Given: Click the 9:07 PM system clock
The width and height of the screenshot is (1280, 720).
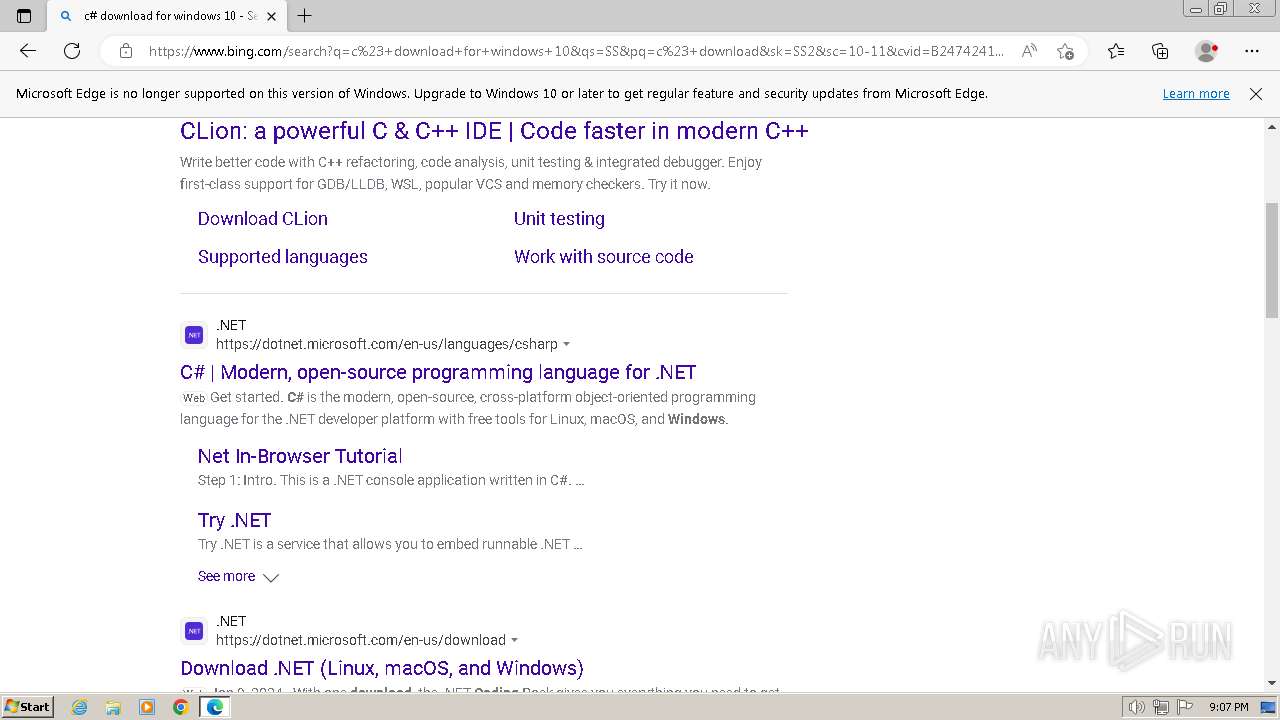Looking at the screenshot, I should (1229, 707).
